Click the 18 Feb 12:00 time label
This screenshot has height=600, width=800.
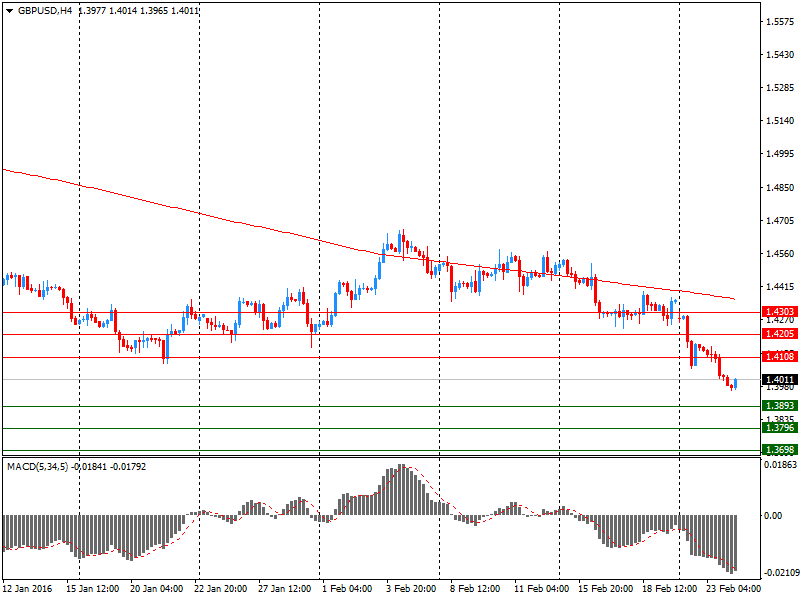tap(669, 588)
